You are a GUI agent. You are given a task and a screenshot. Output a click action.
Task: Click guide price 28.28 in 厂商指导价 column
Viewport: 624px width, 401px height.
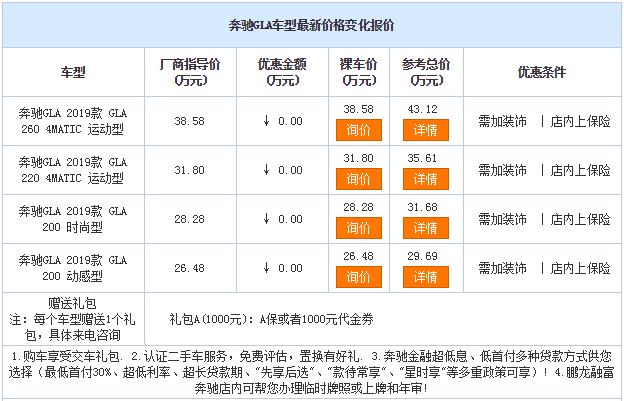(189, 219)
